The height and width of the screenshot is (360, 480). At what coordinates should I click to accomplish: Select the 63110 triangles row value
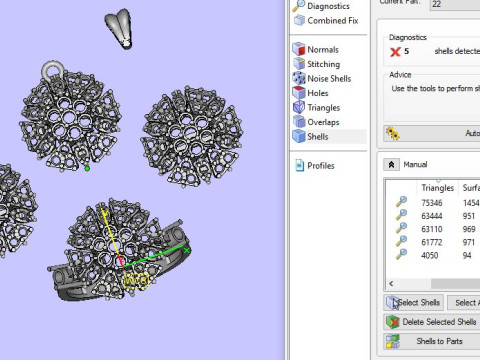point(432,229)
